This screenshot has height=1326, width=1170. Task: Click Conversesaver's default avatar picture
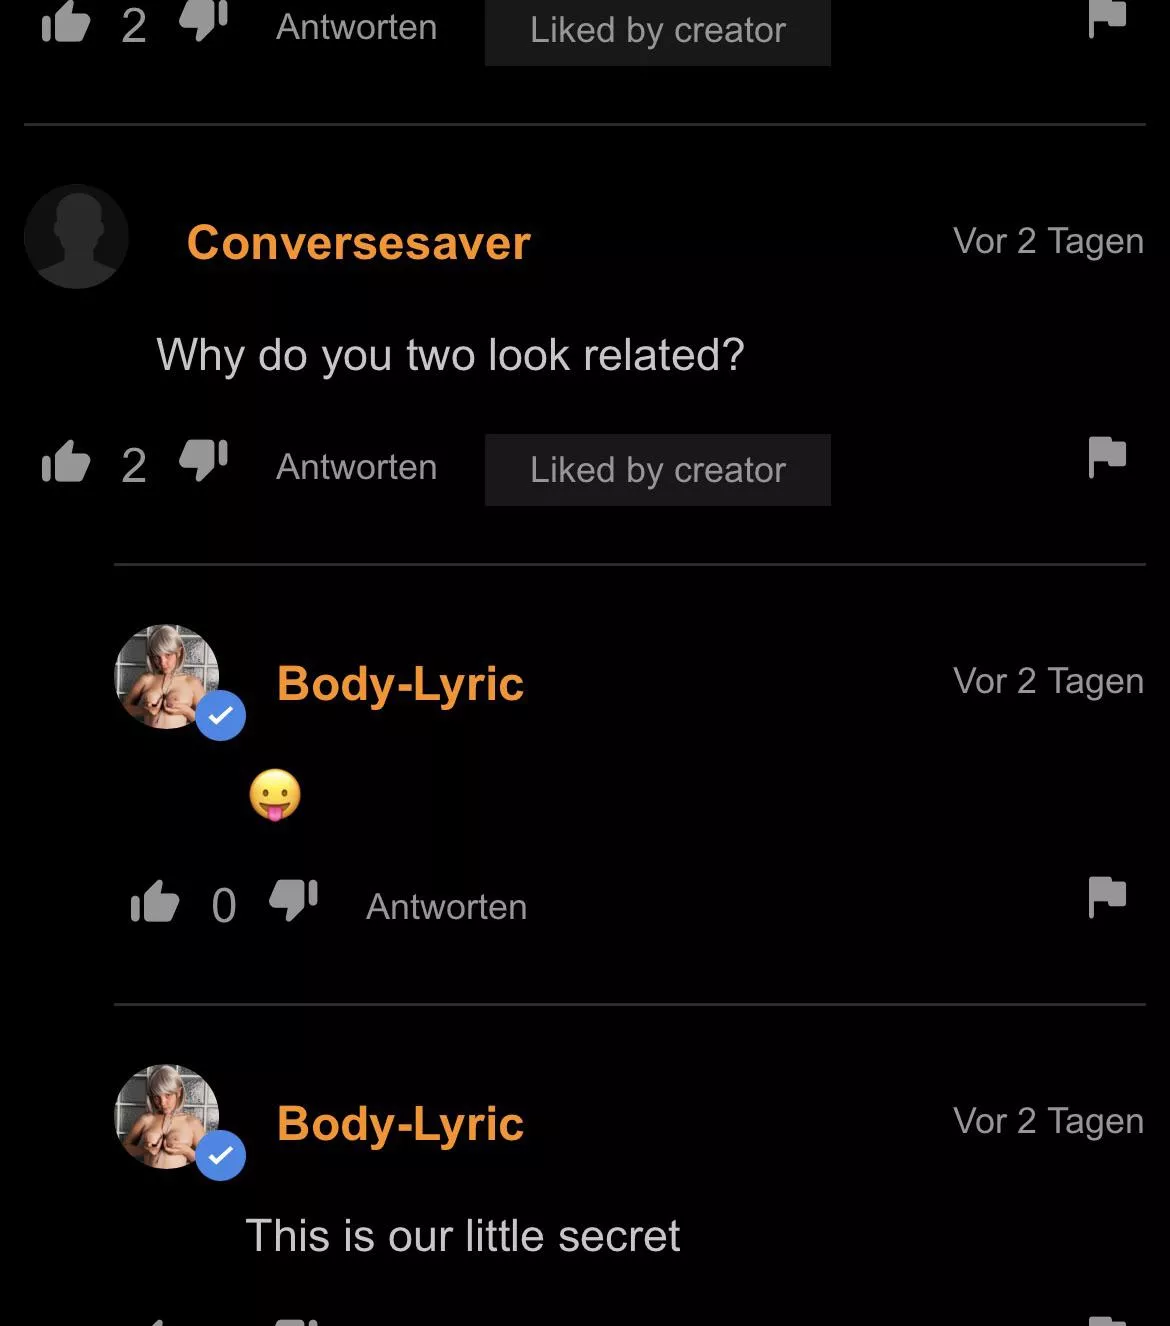point(76,237)
